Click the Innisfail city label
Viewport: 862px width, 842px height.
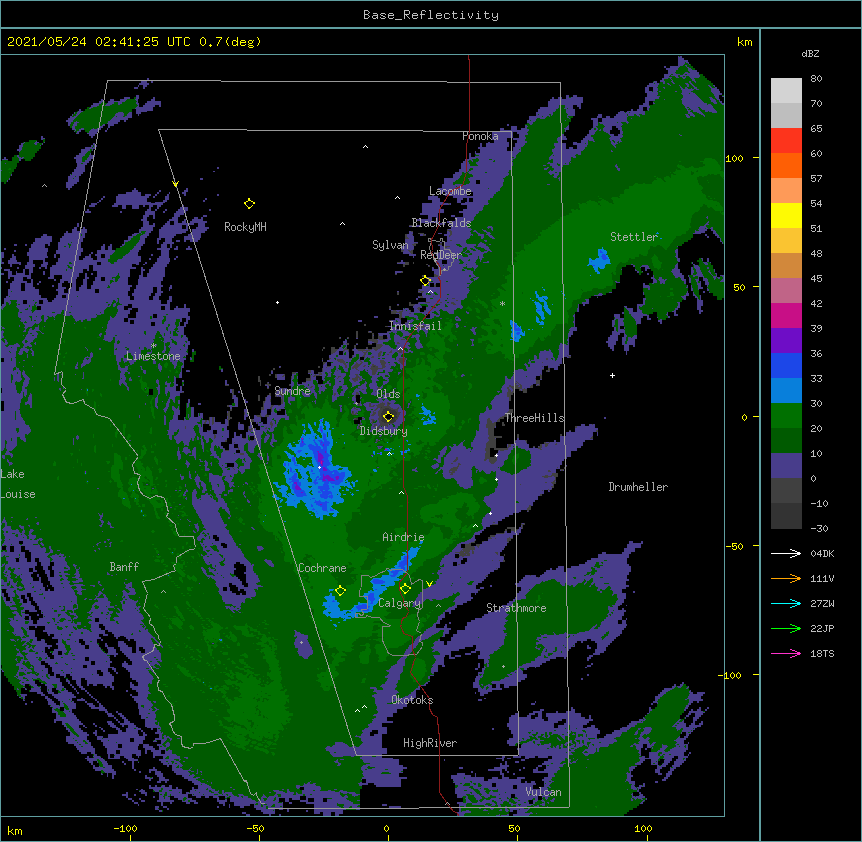415,326
